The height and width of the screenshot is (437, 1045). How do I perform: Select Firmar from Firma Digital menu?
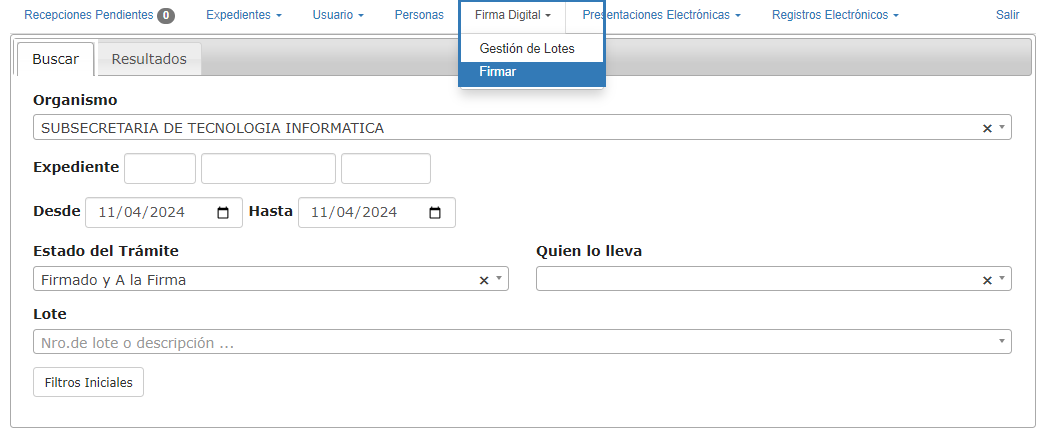(x=498, y=72)
